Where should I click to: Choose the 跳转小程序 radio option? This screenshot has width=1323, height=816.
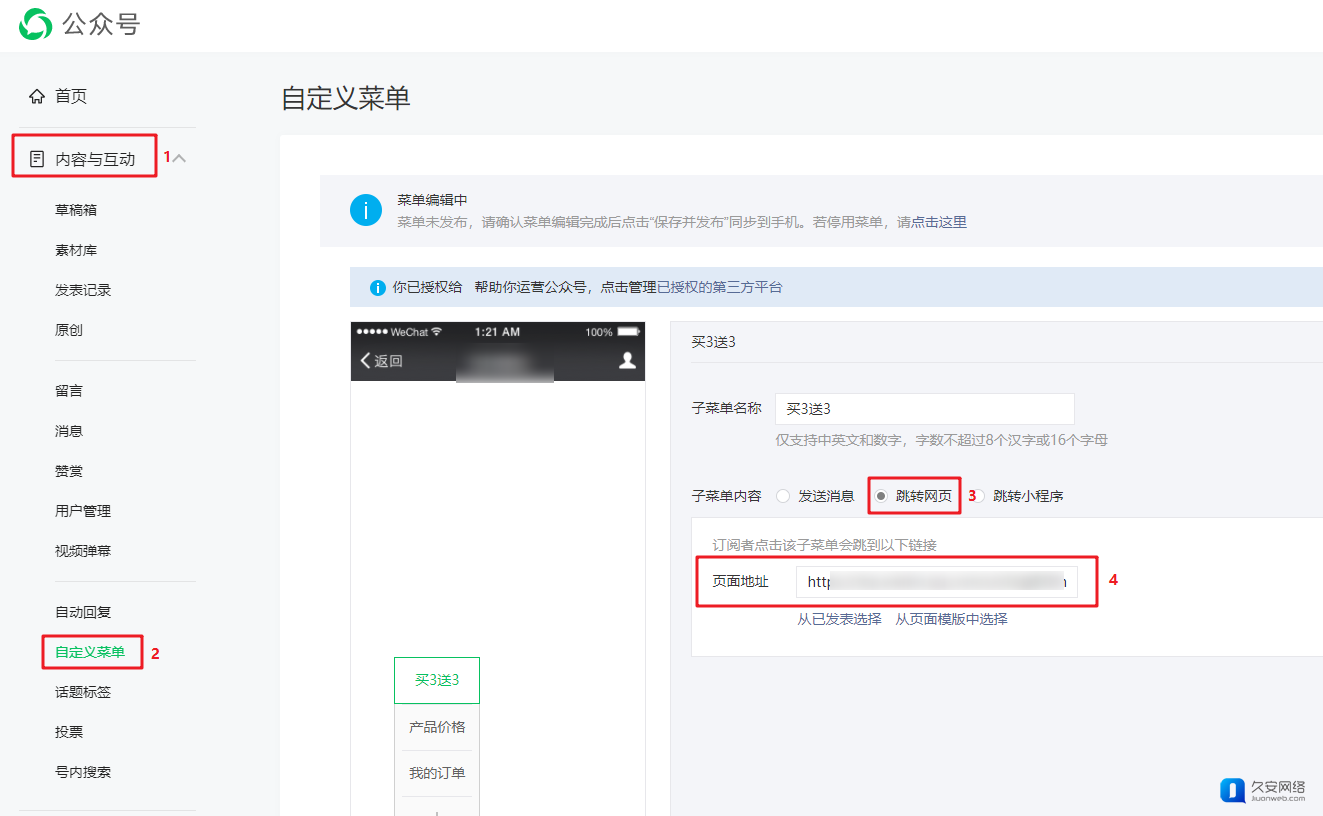[977, 496]
